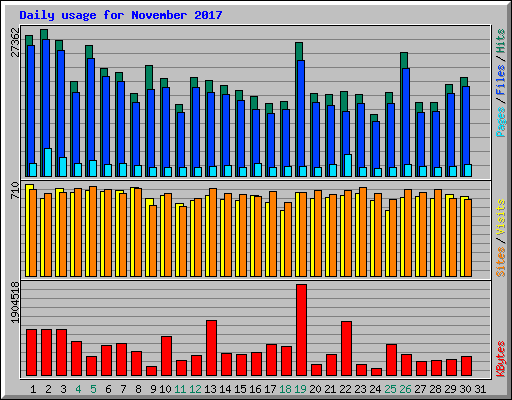Click the day '7' axis label
Image resolution: width=512 pixels, height=400 pixels.
coord(123,389)
